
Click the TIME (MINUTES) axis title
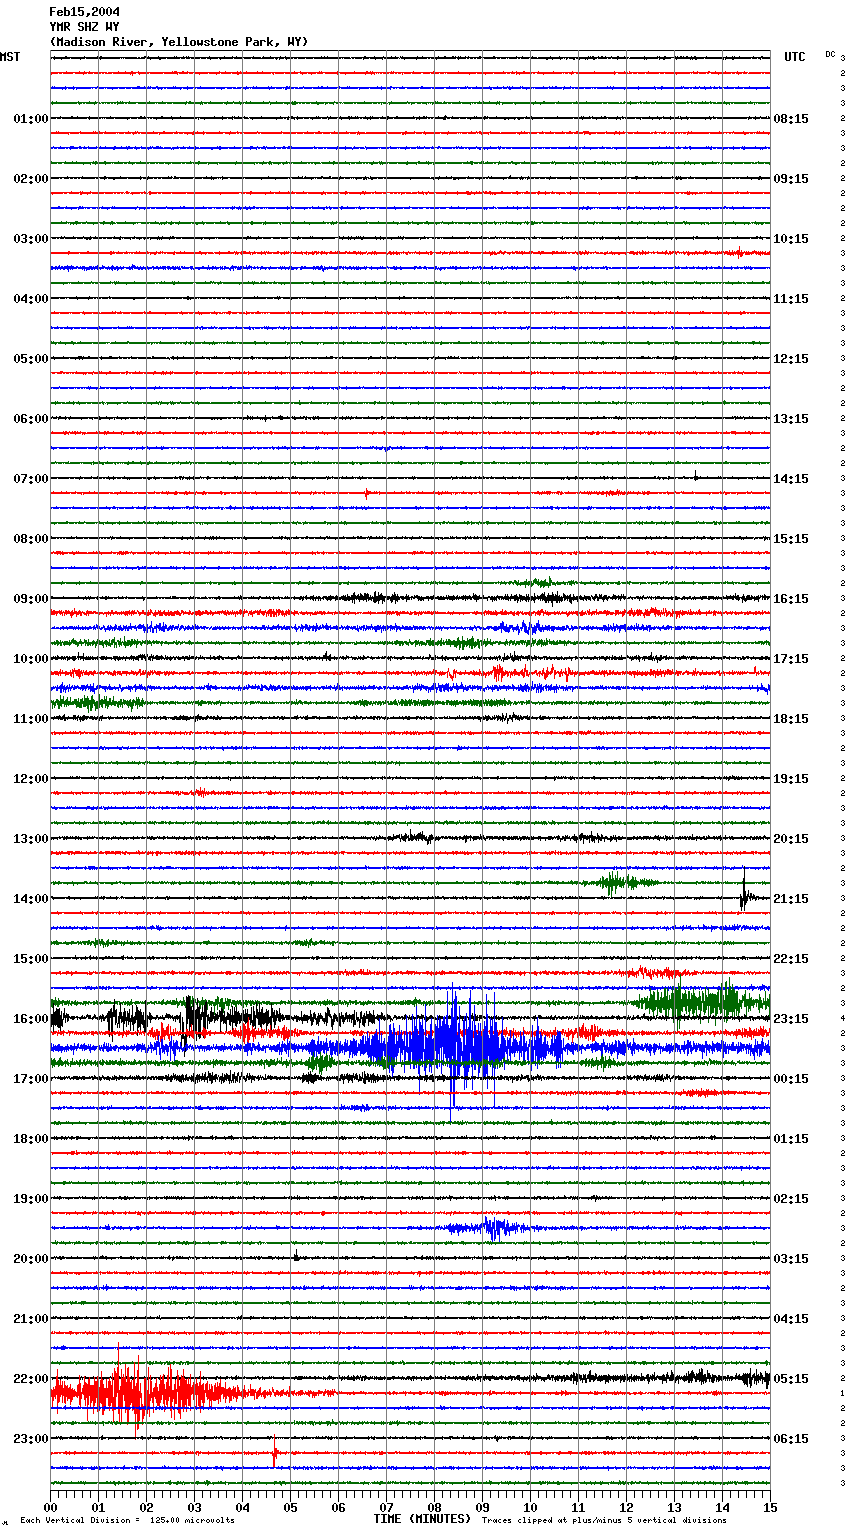coord(422,1519)
